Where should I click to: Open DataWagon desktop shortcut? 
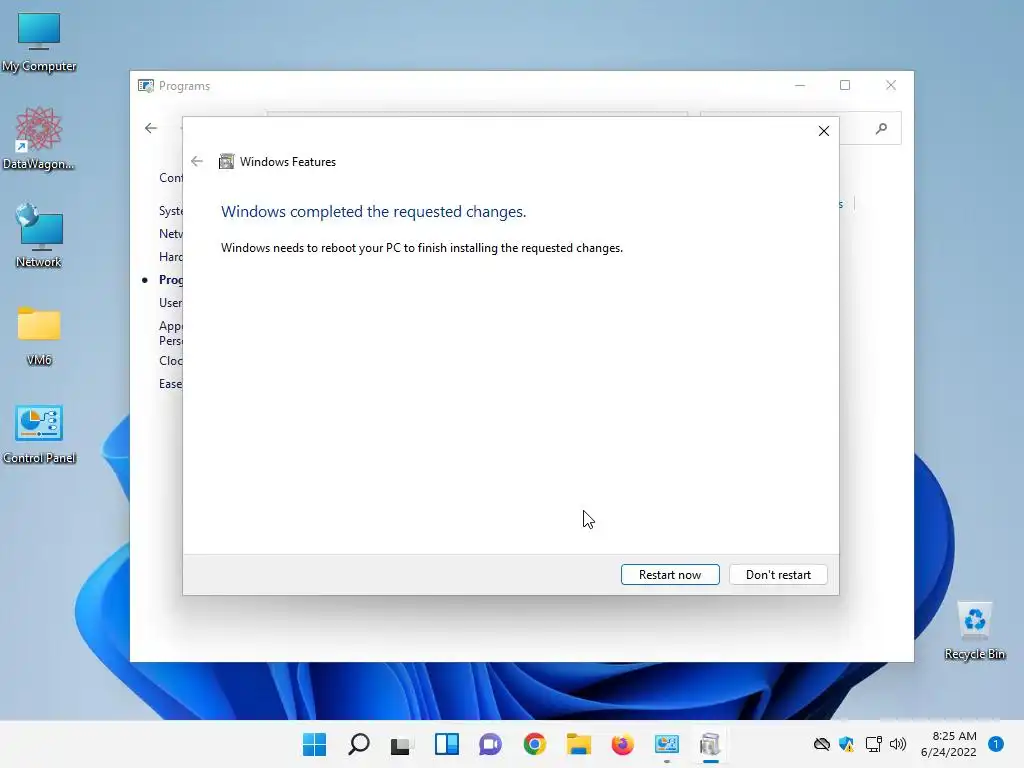(x=39, y=138)
